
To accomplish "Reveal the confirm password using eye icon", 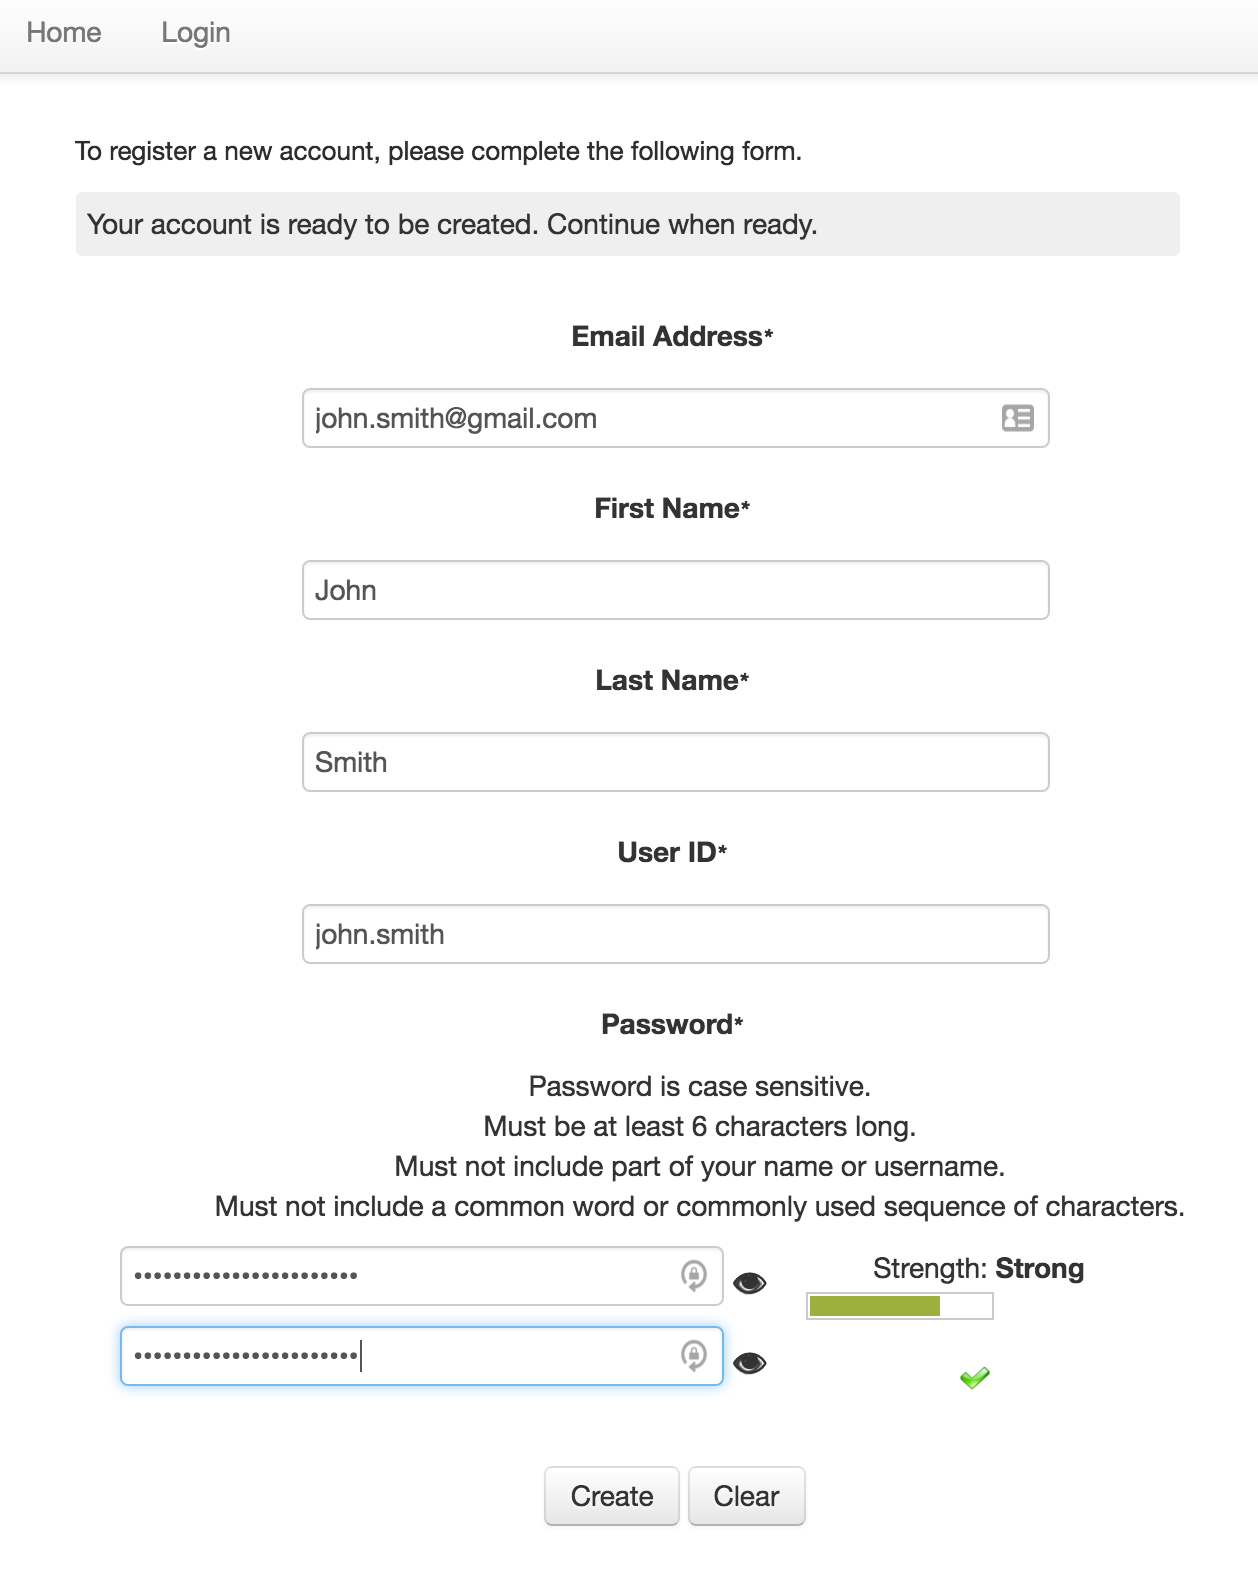I will click(x=750, y=1363).
